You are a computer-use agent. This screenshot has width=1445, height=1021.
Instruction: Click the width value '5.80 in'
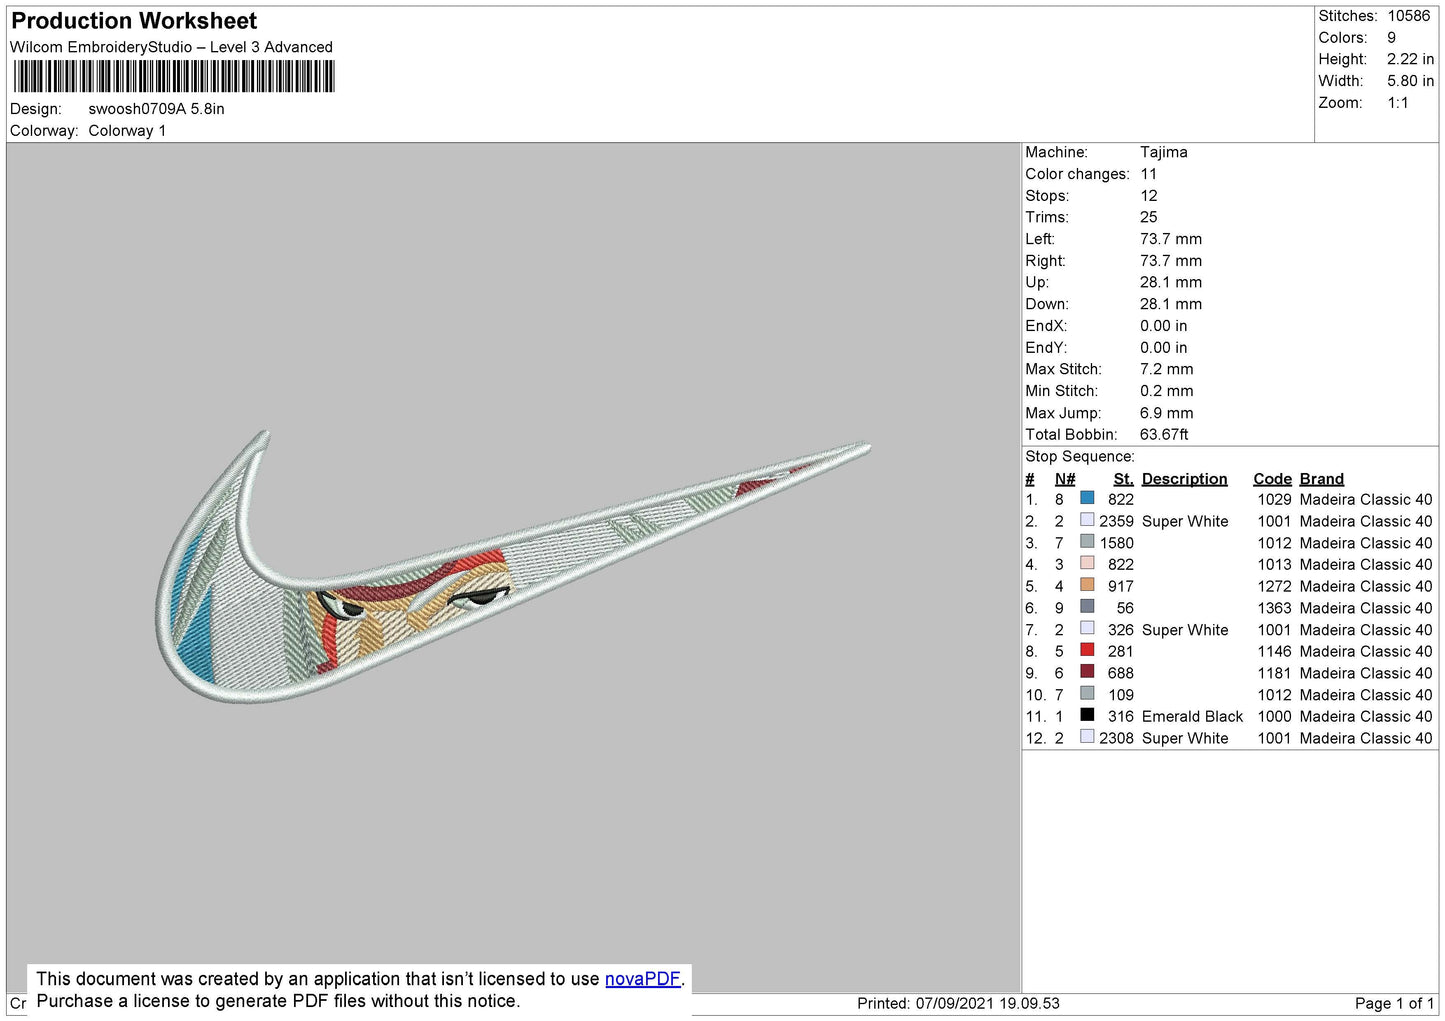click(1410, 81)
